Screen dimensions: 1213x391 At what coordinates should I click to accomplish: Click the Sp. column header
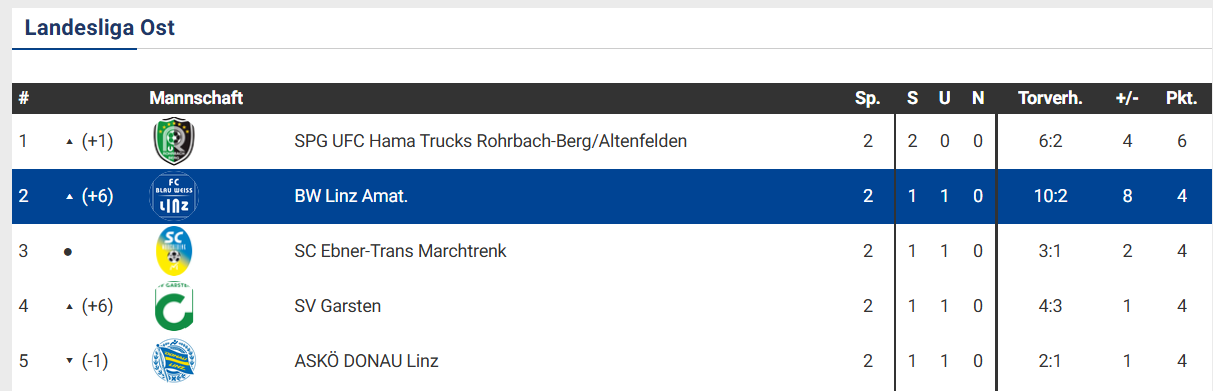(867, 98)
